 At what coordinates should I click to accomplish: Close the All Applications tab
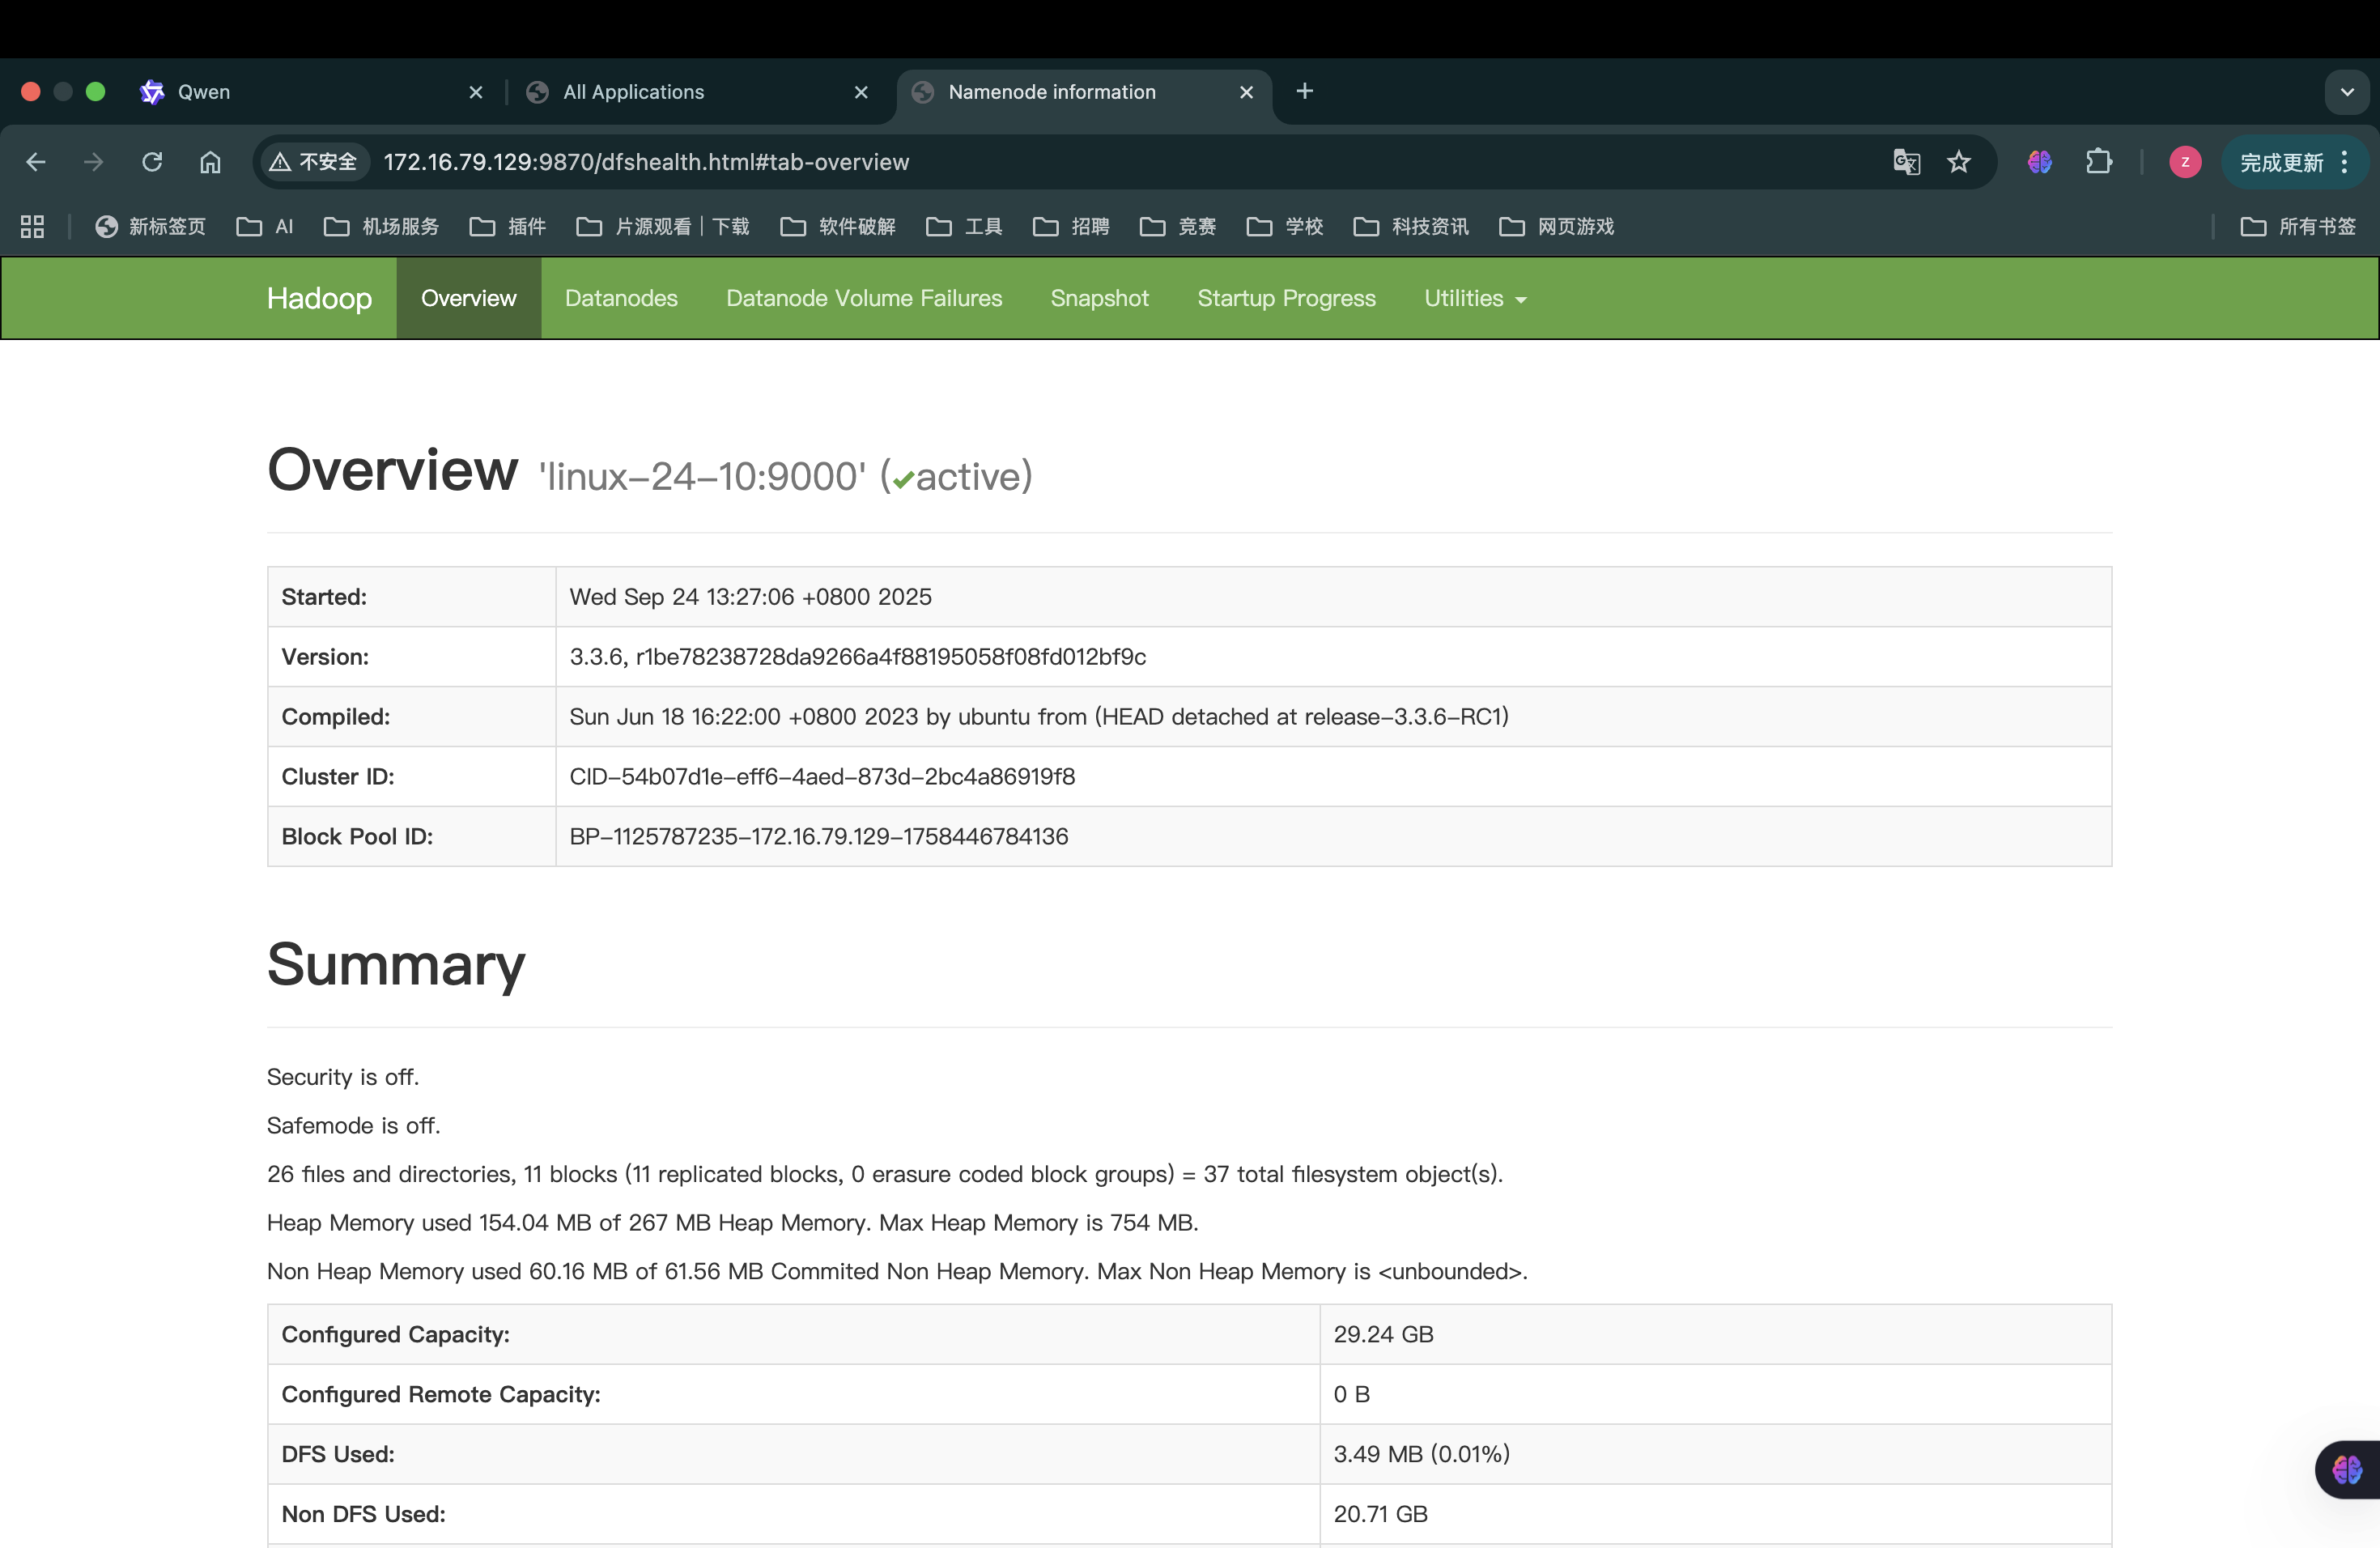click(x=861, y=92)
